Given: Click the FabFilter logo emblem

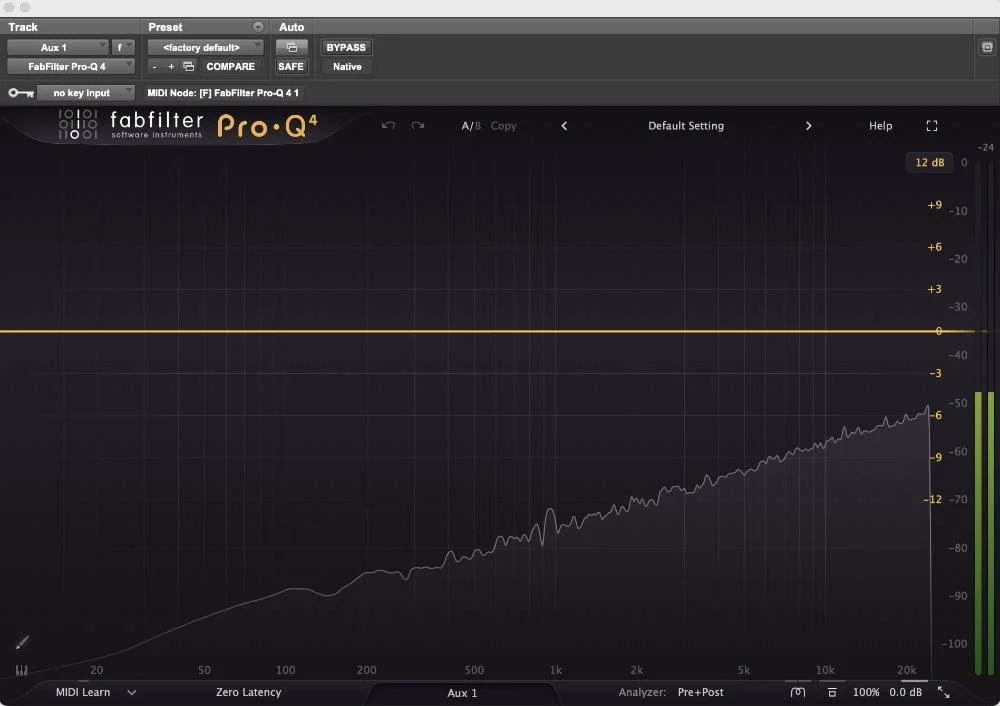Looking at the screenshot, I should click(78, 124).
